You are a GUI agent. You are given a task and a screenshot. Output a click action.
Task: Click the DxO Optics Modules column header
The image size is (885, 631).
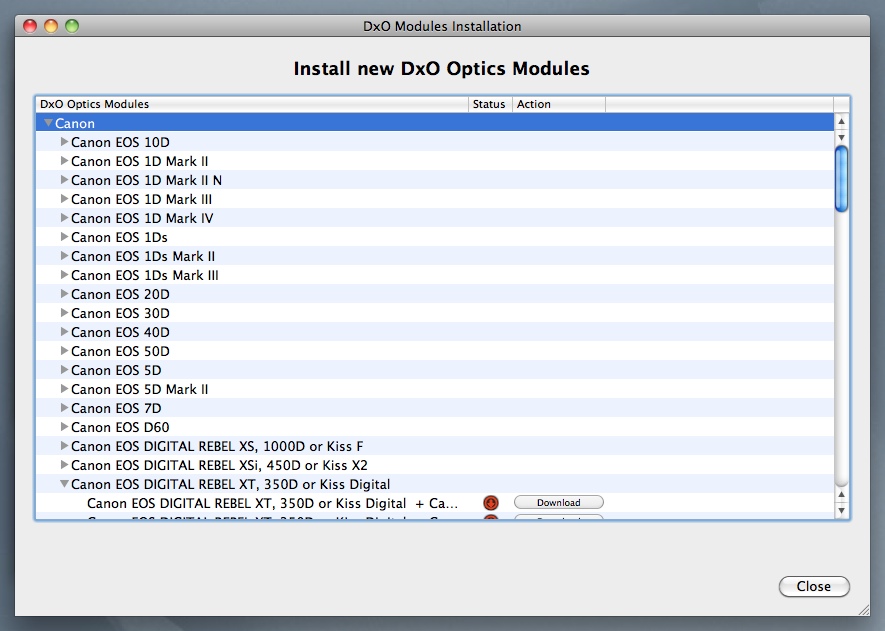click(250, 104)
